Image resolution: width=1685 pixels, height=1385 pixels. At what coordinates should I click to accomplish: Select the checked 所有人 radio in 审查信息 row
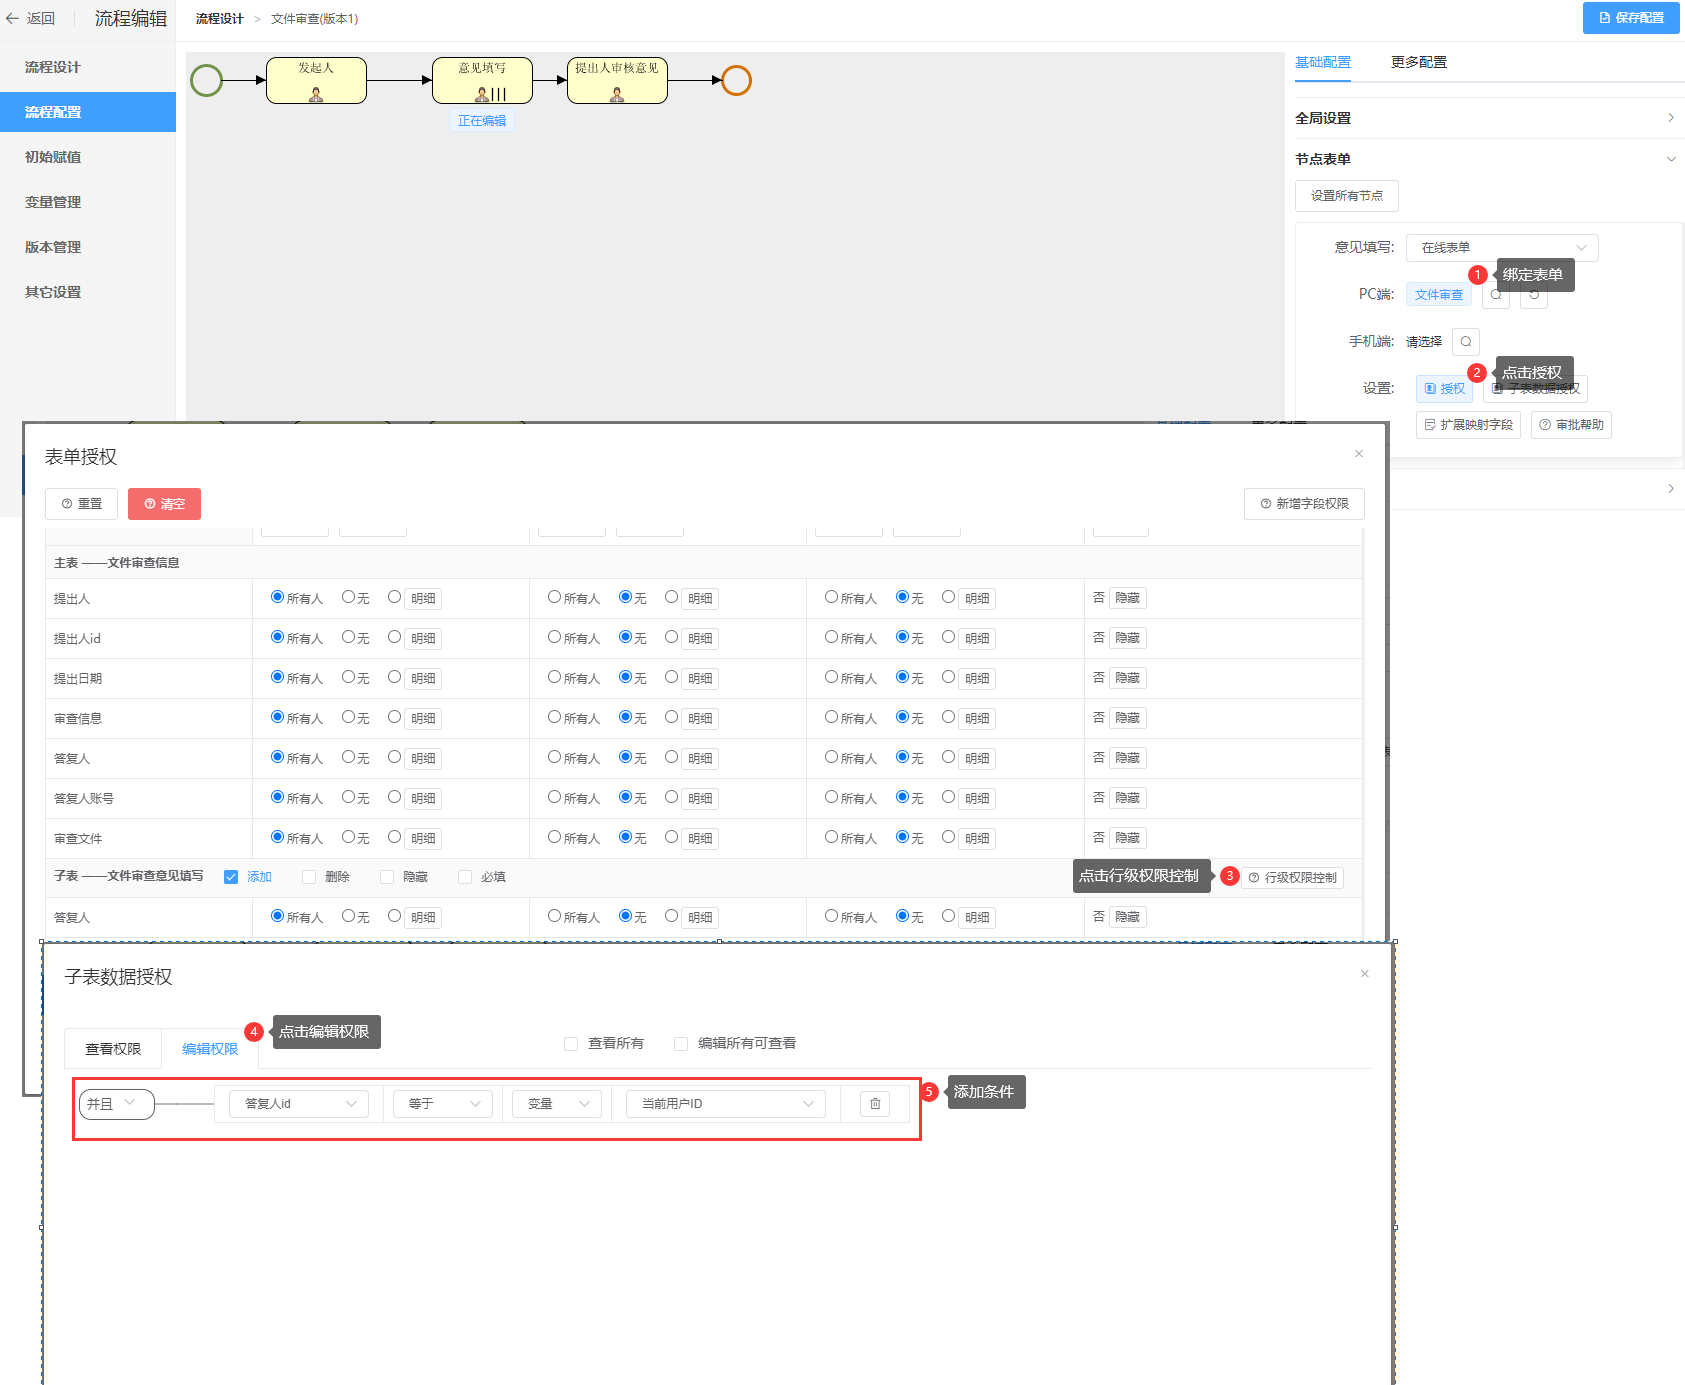[278, 717]
